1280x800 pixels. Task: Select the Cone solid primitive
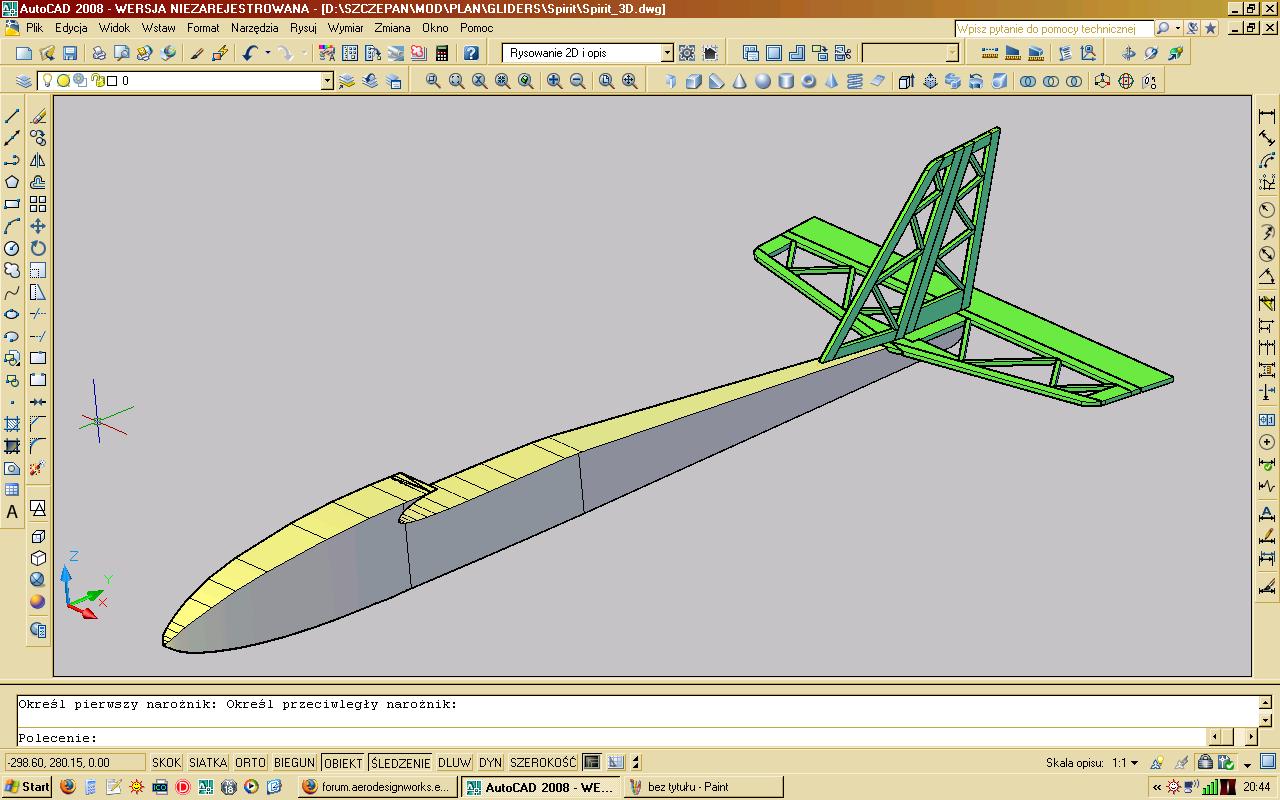coord(740,81)
